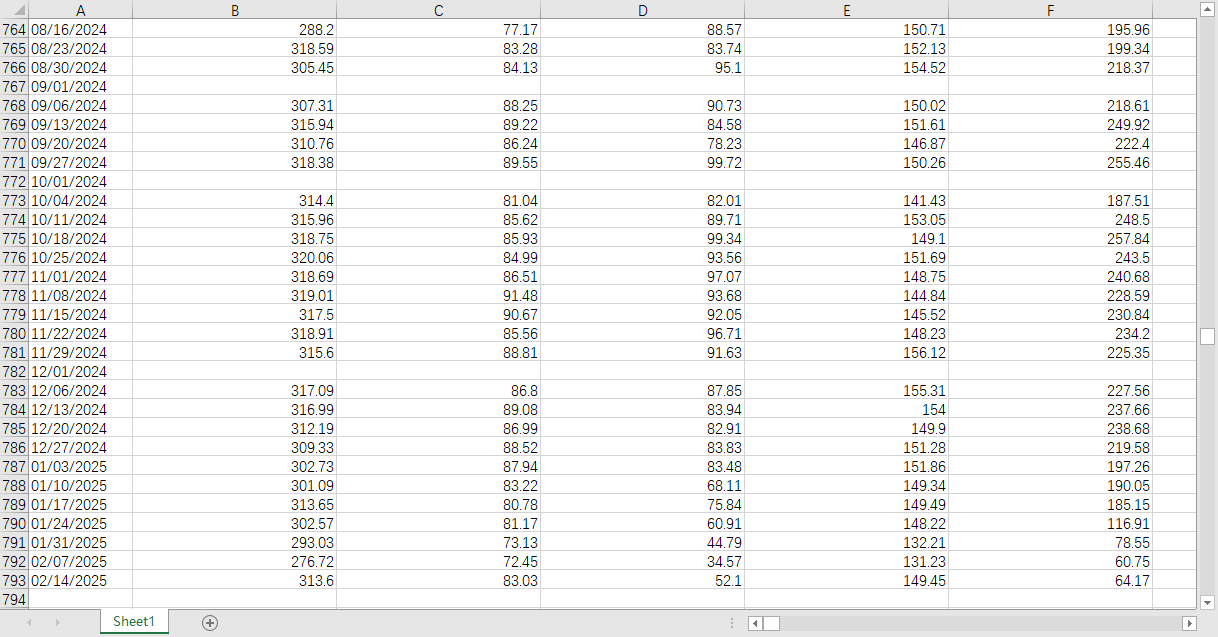Image resolution: width=1218 pixels, height=637 pixels.
Task: Select row 764 header
Action: coord(14,30)
